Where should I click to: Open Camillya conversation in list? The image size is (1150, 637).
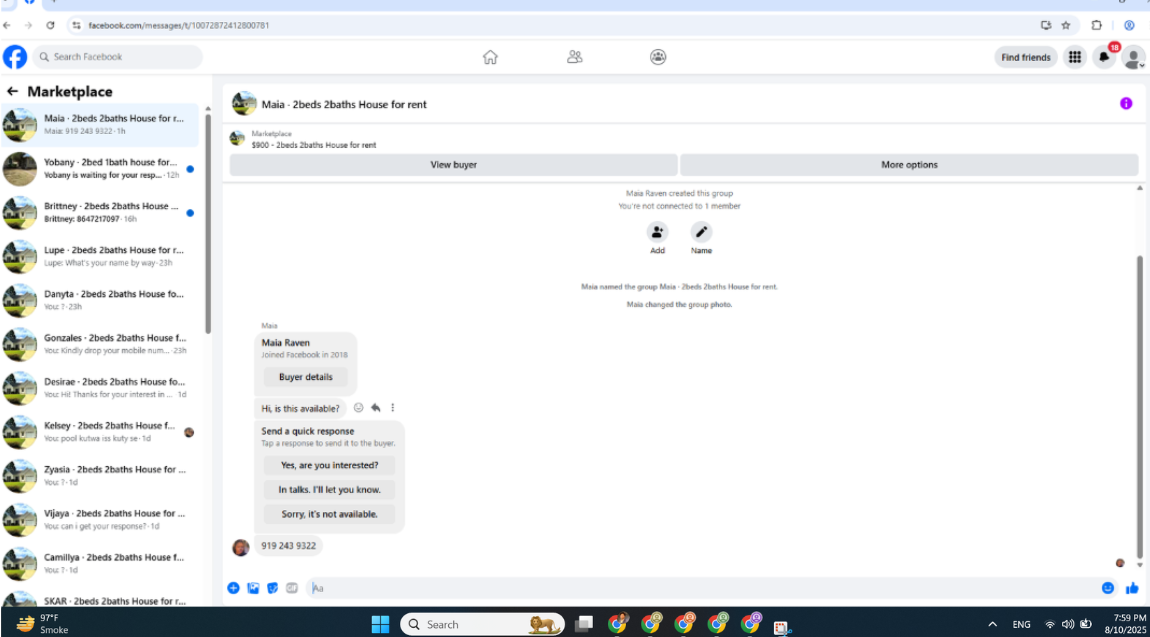100,564
